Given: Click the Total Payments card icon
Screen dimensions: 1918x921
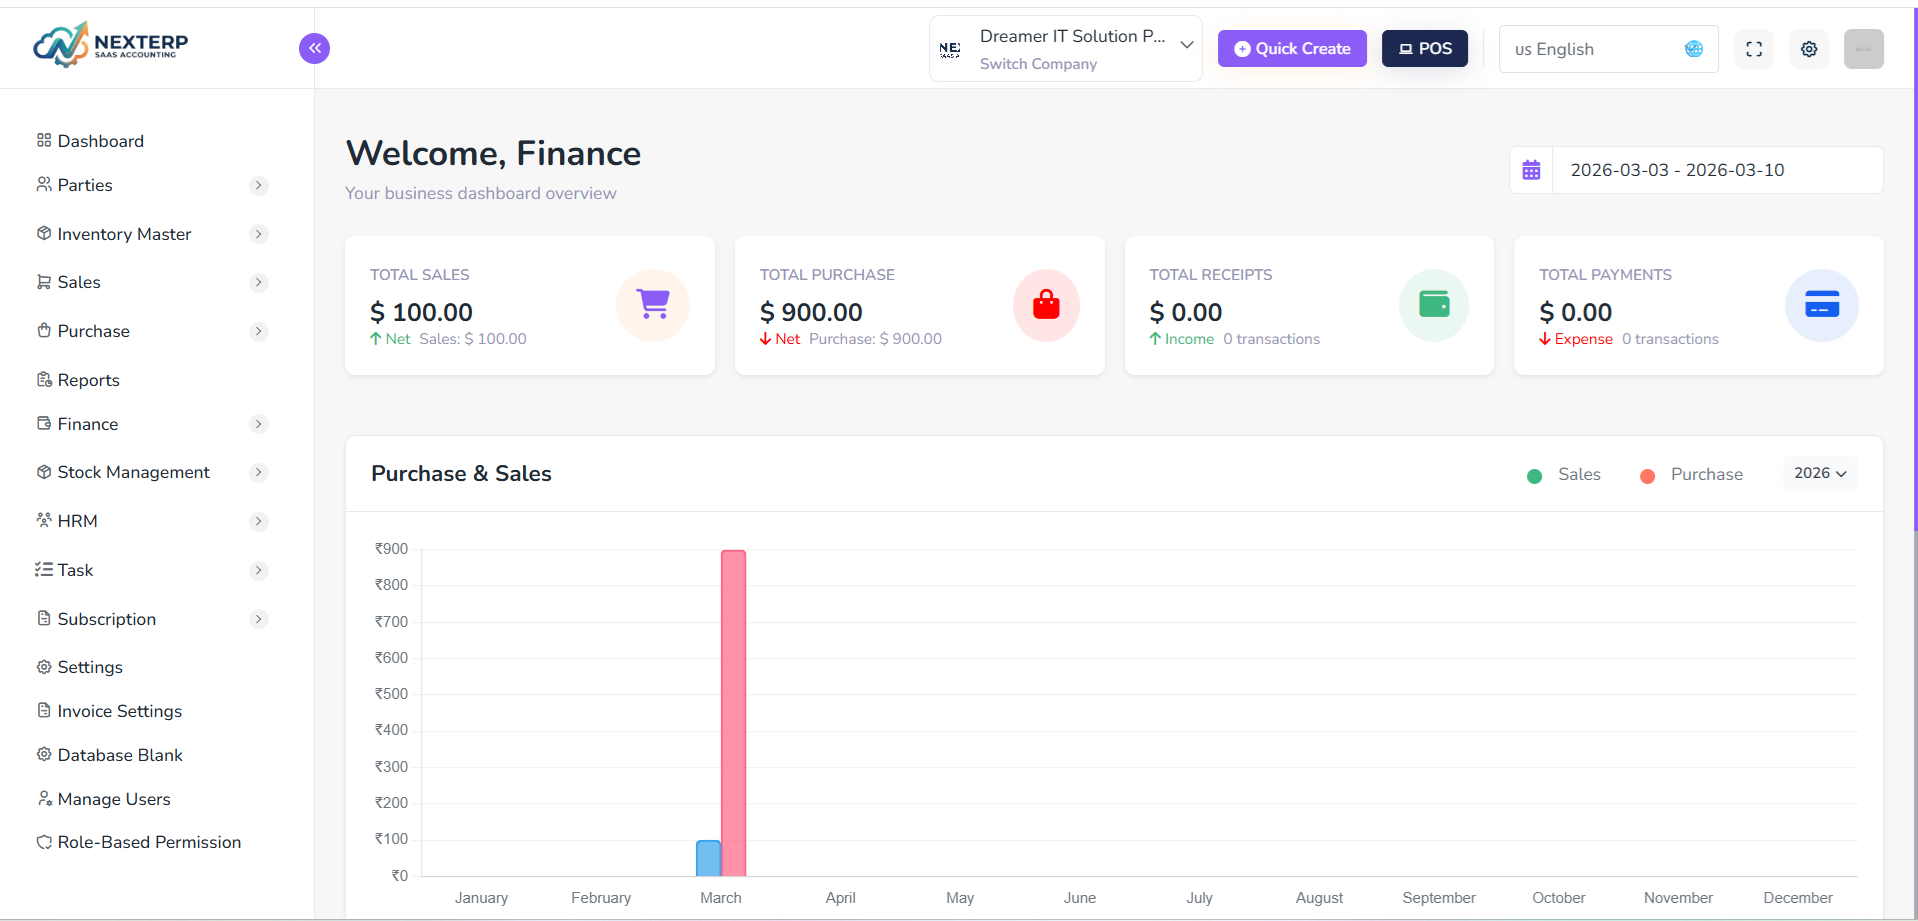Looking at the screenshot, I should click(1821, 305).
